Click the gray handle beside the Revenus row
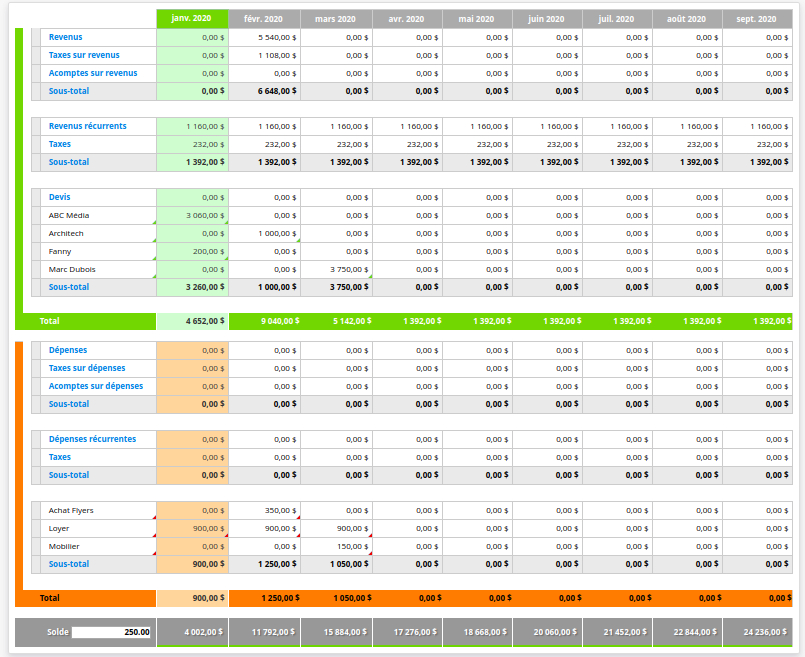This screenshot has height=657, width=805. pos(36,37)
